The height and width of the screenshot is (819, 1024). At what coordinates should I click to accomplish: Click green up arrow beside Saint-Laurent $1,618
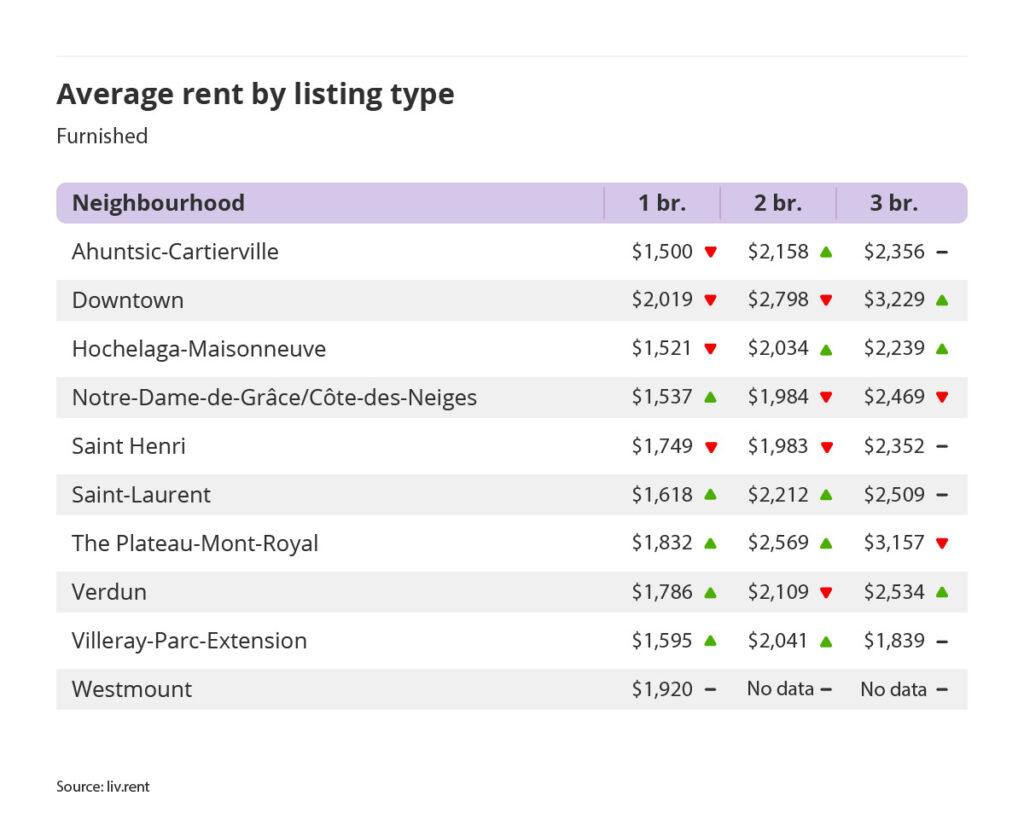710,495
